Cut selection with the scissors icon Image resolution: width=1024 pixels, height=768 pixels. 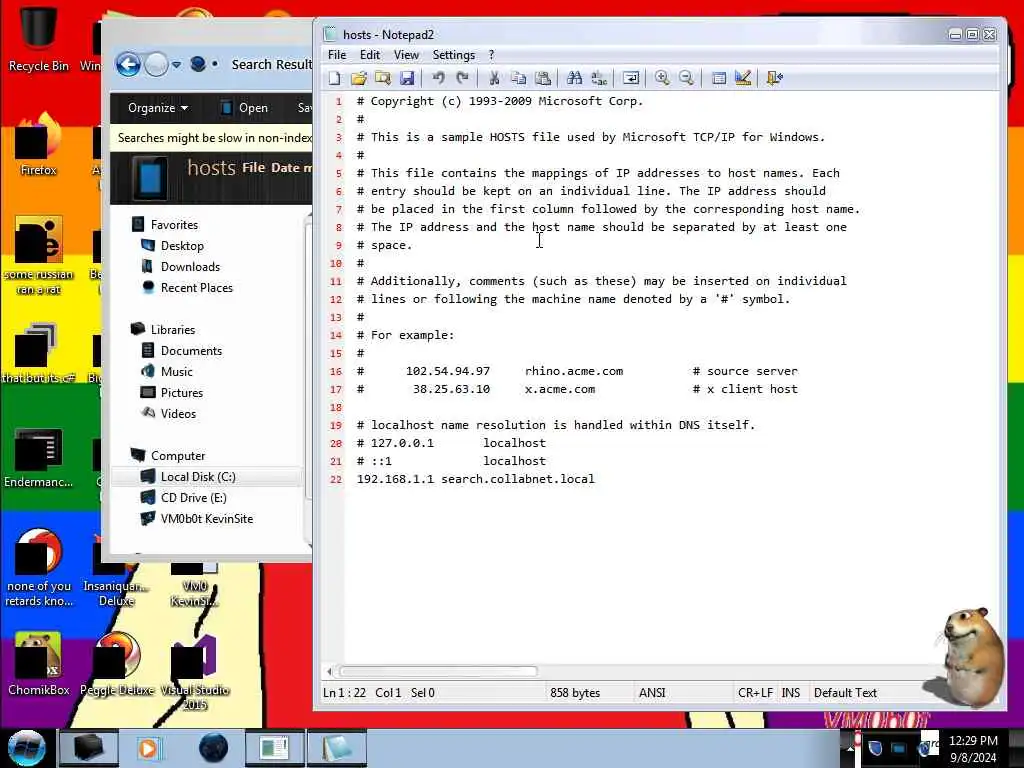[494, 78]
